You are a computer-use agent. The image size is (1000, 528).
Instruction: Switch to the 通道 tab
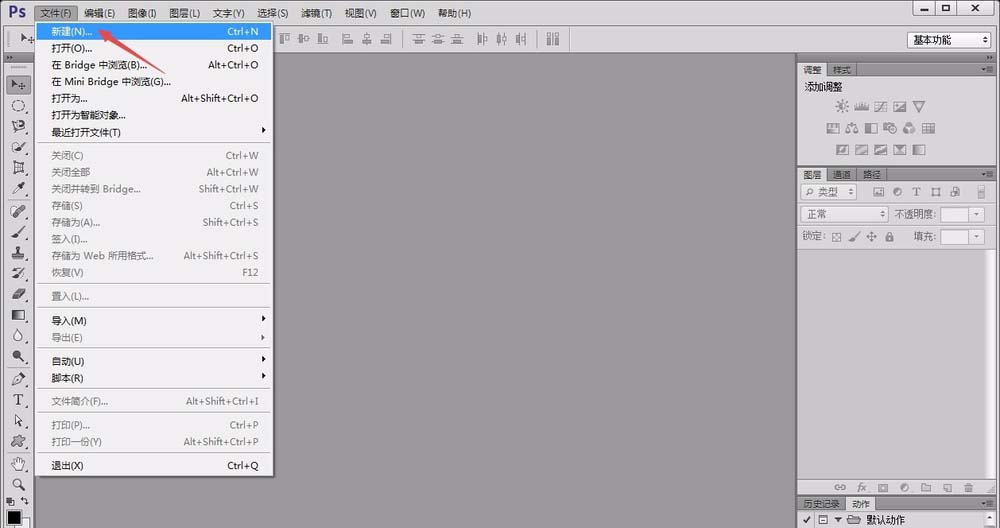(x=842, y=175)
